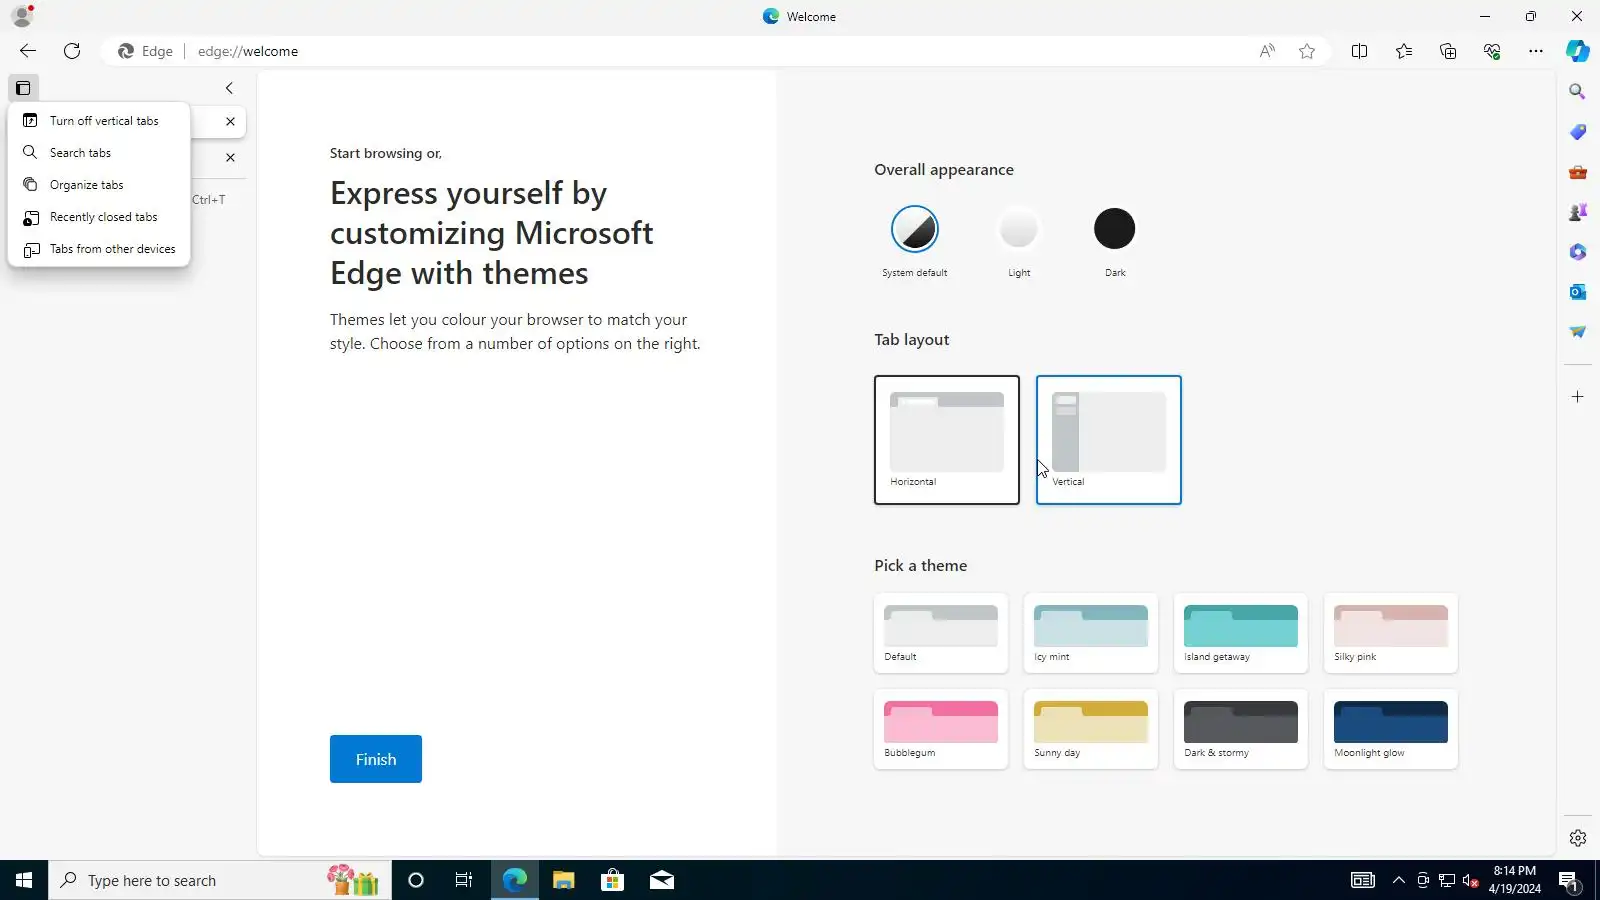Collapse the vertical tabs pane

[x=229, y=88]
